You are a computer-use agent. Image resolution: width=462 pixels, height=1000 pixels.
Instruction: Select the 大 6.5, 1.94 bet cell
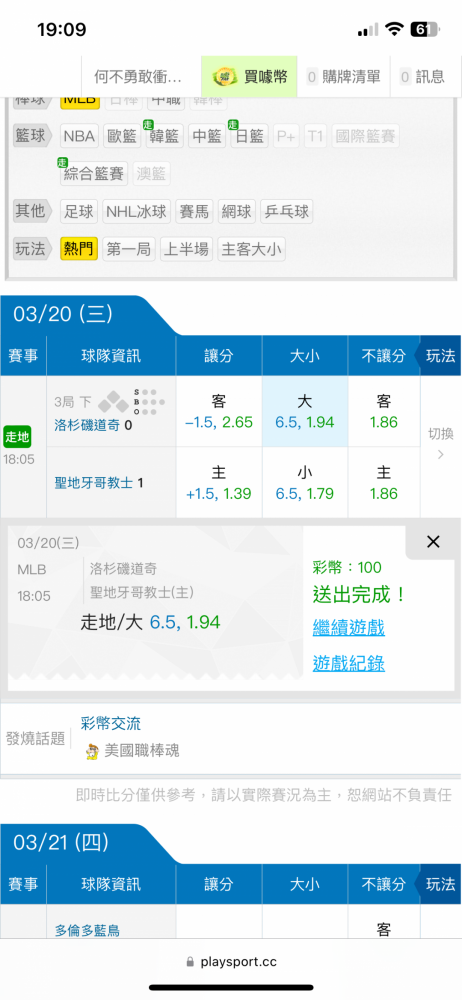305,411
